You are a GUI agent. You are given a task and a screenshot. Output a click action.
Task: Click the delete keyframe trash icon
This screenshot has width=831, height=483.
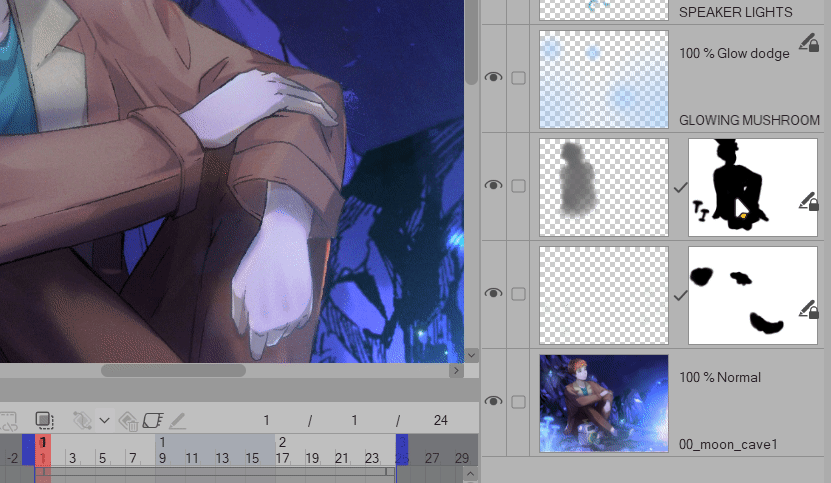pos(128,421)
